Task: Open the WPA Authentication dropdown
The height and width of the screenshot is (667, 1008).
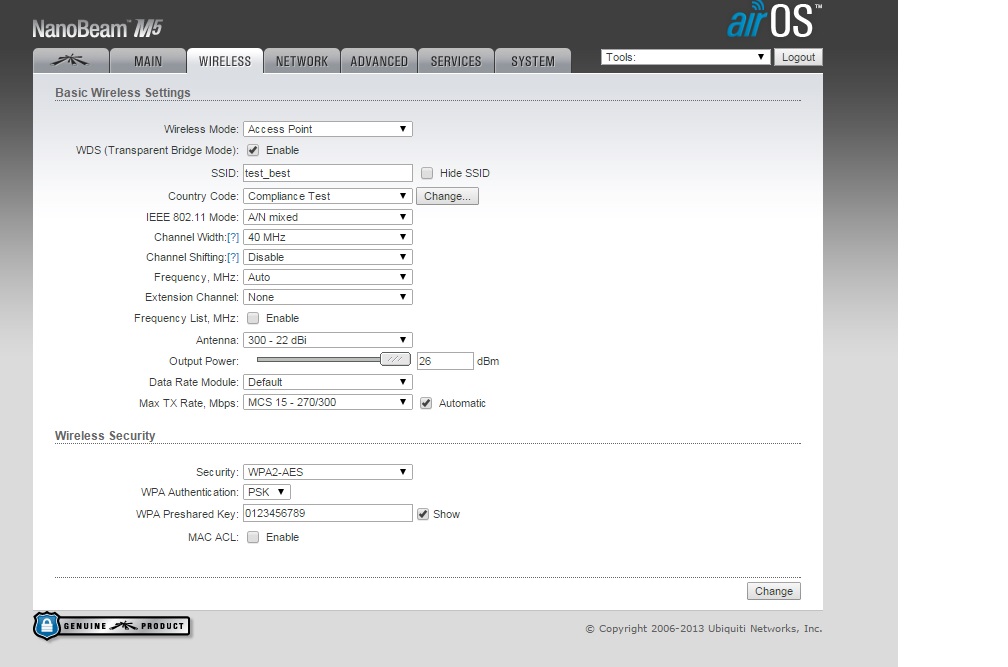Action: [267, 492]
